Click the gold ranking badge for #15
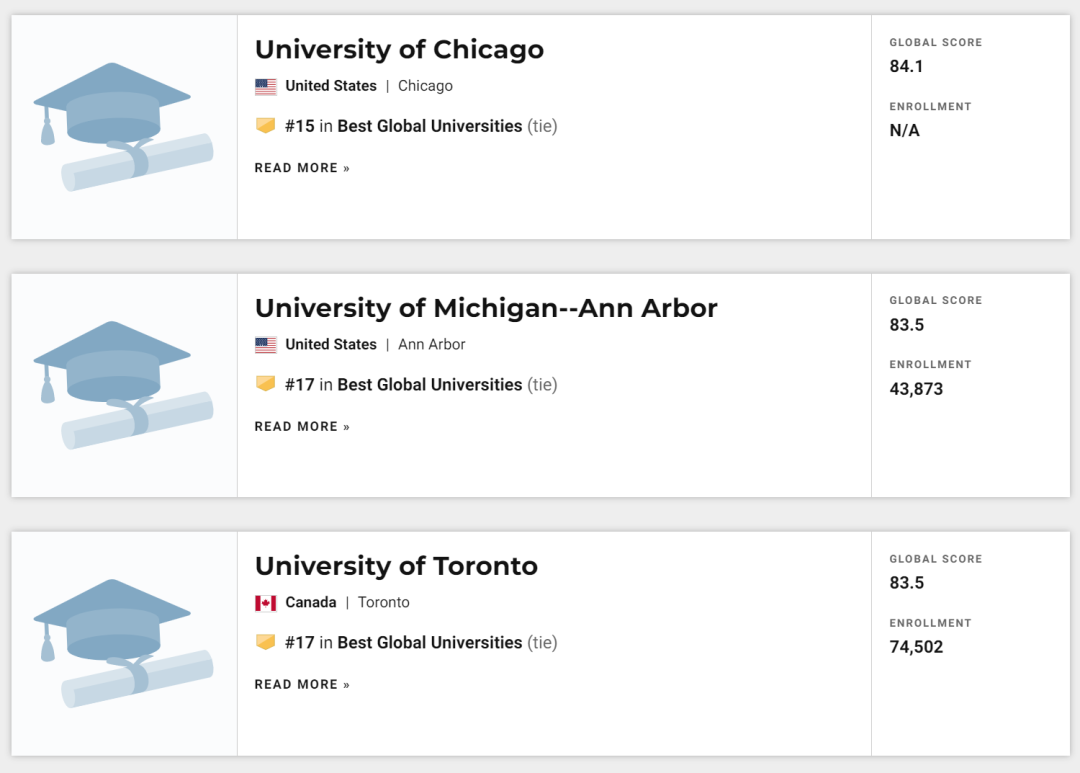1080x773 pixels. point(266,125)
